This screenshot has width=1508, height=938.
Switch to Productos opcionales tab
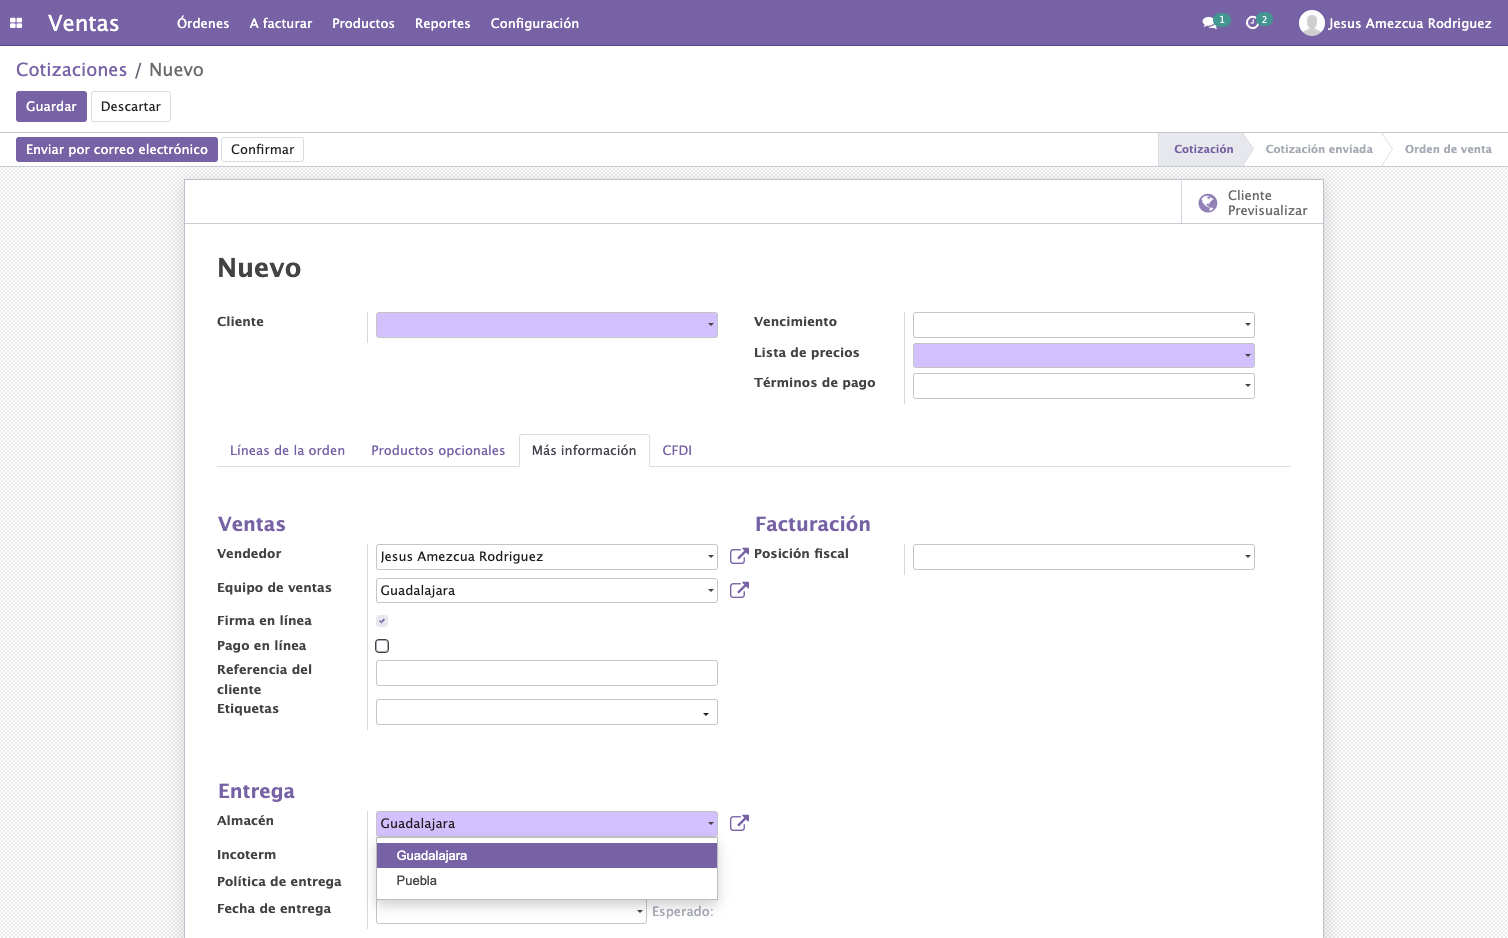(438, 451)
